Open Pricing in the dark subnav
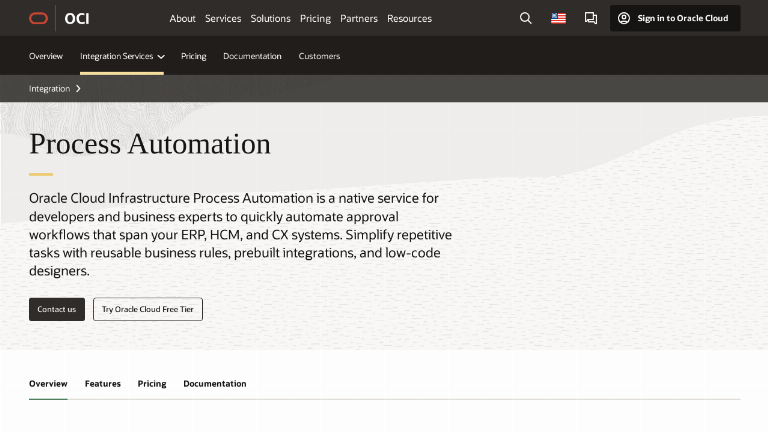This screenshot has height=432, width=768. tap(193, 56)
